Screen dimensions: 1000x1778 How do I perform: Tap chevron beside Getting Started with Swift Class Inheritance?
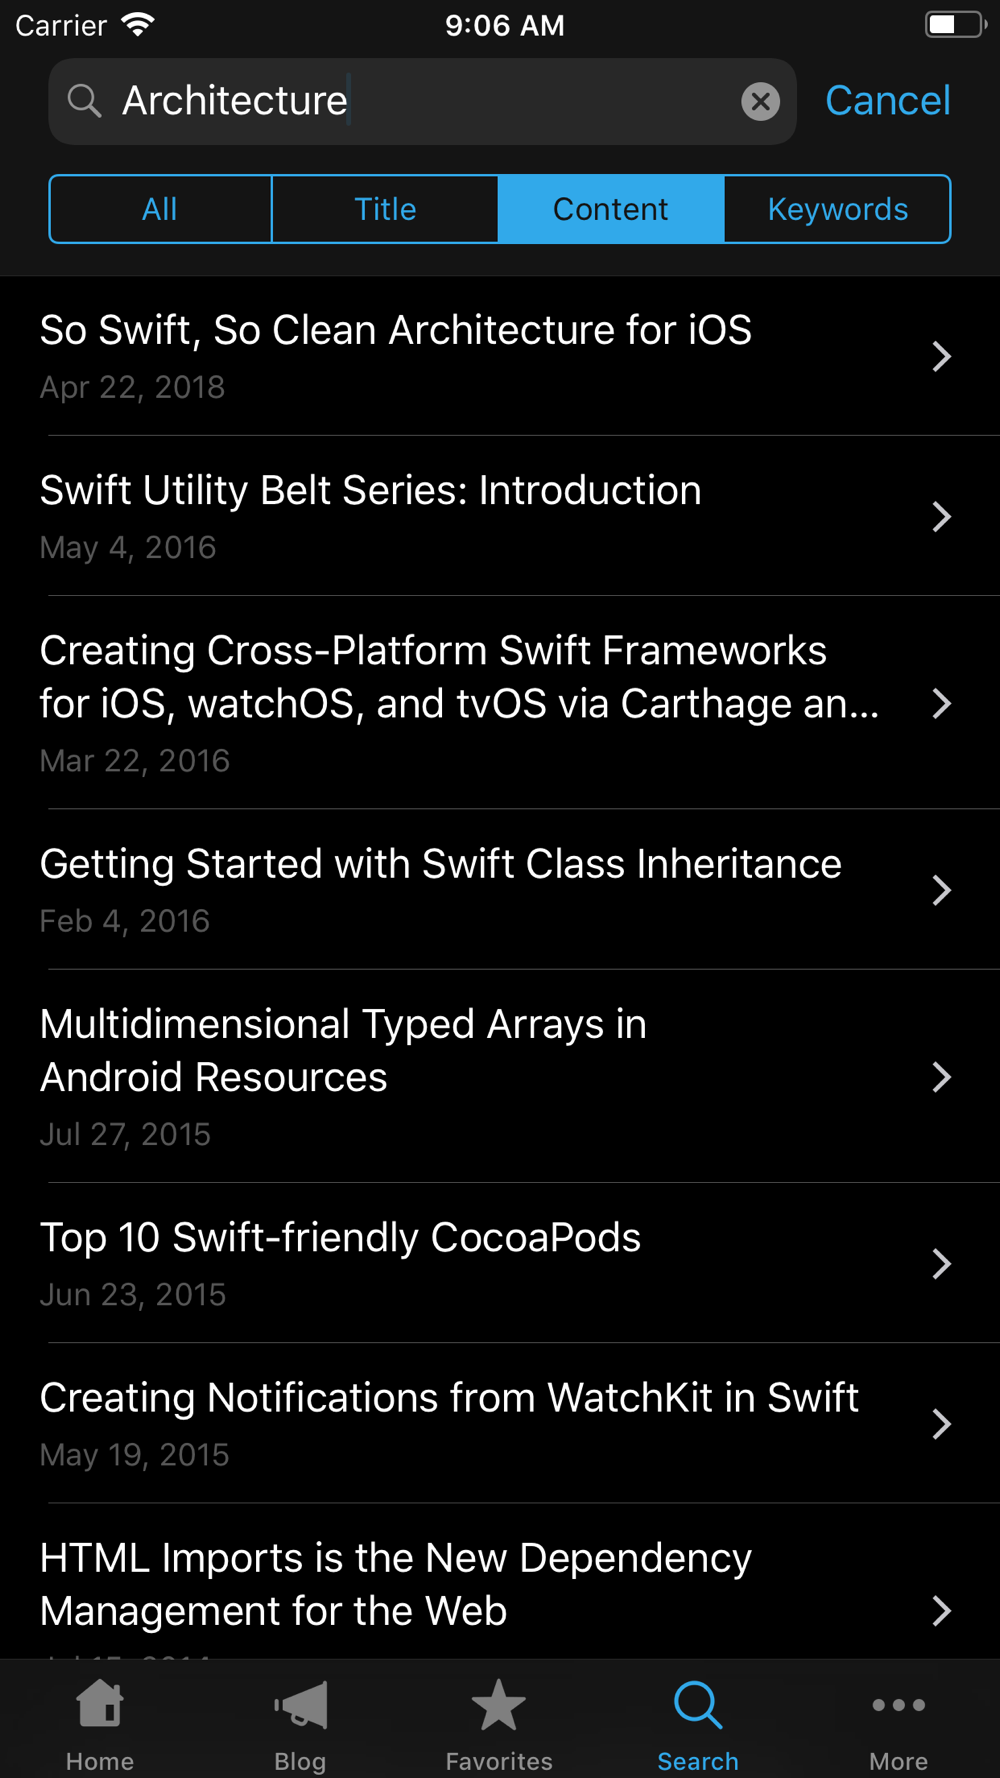941,890
